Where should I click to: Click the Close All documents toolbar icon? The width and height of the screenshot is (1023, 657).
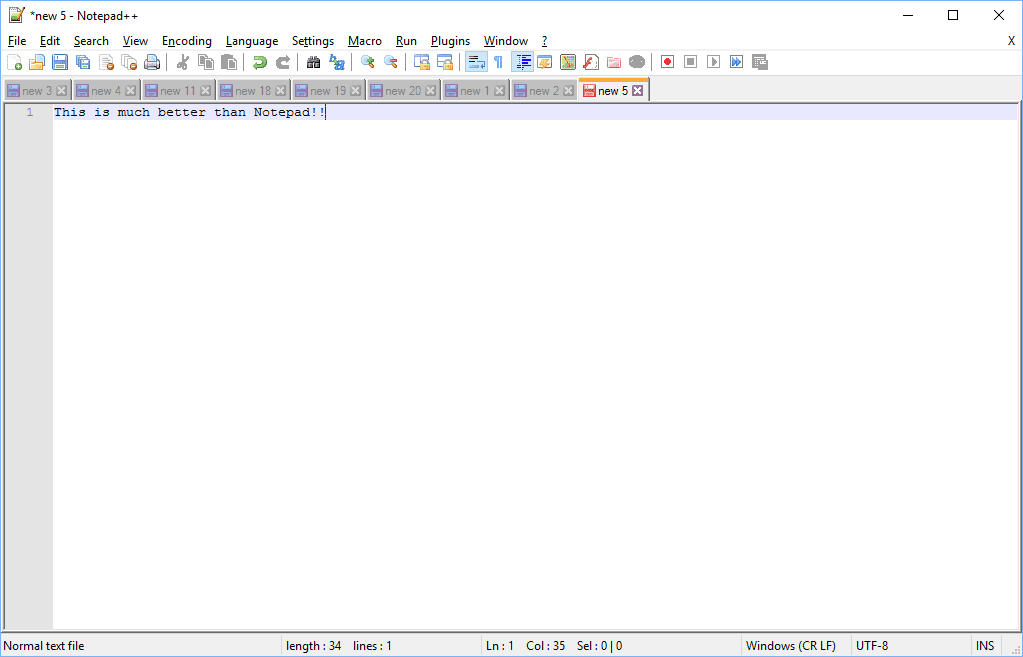(129, 62)
